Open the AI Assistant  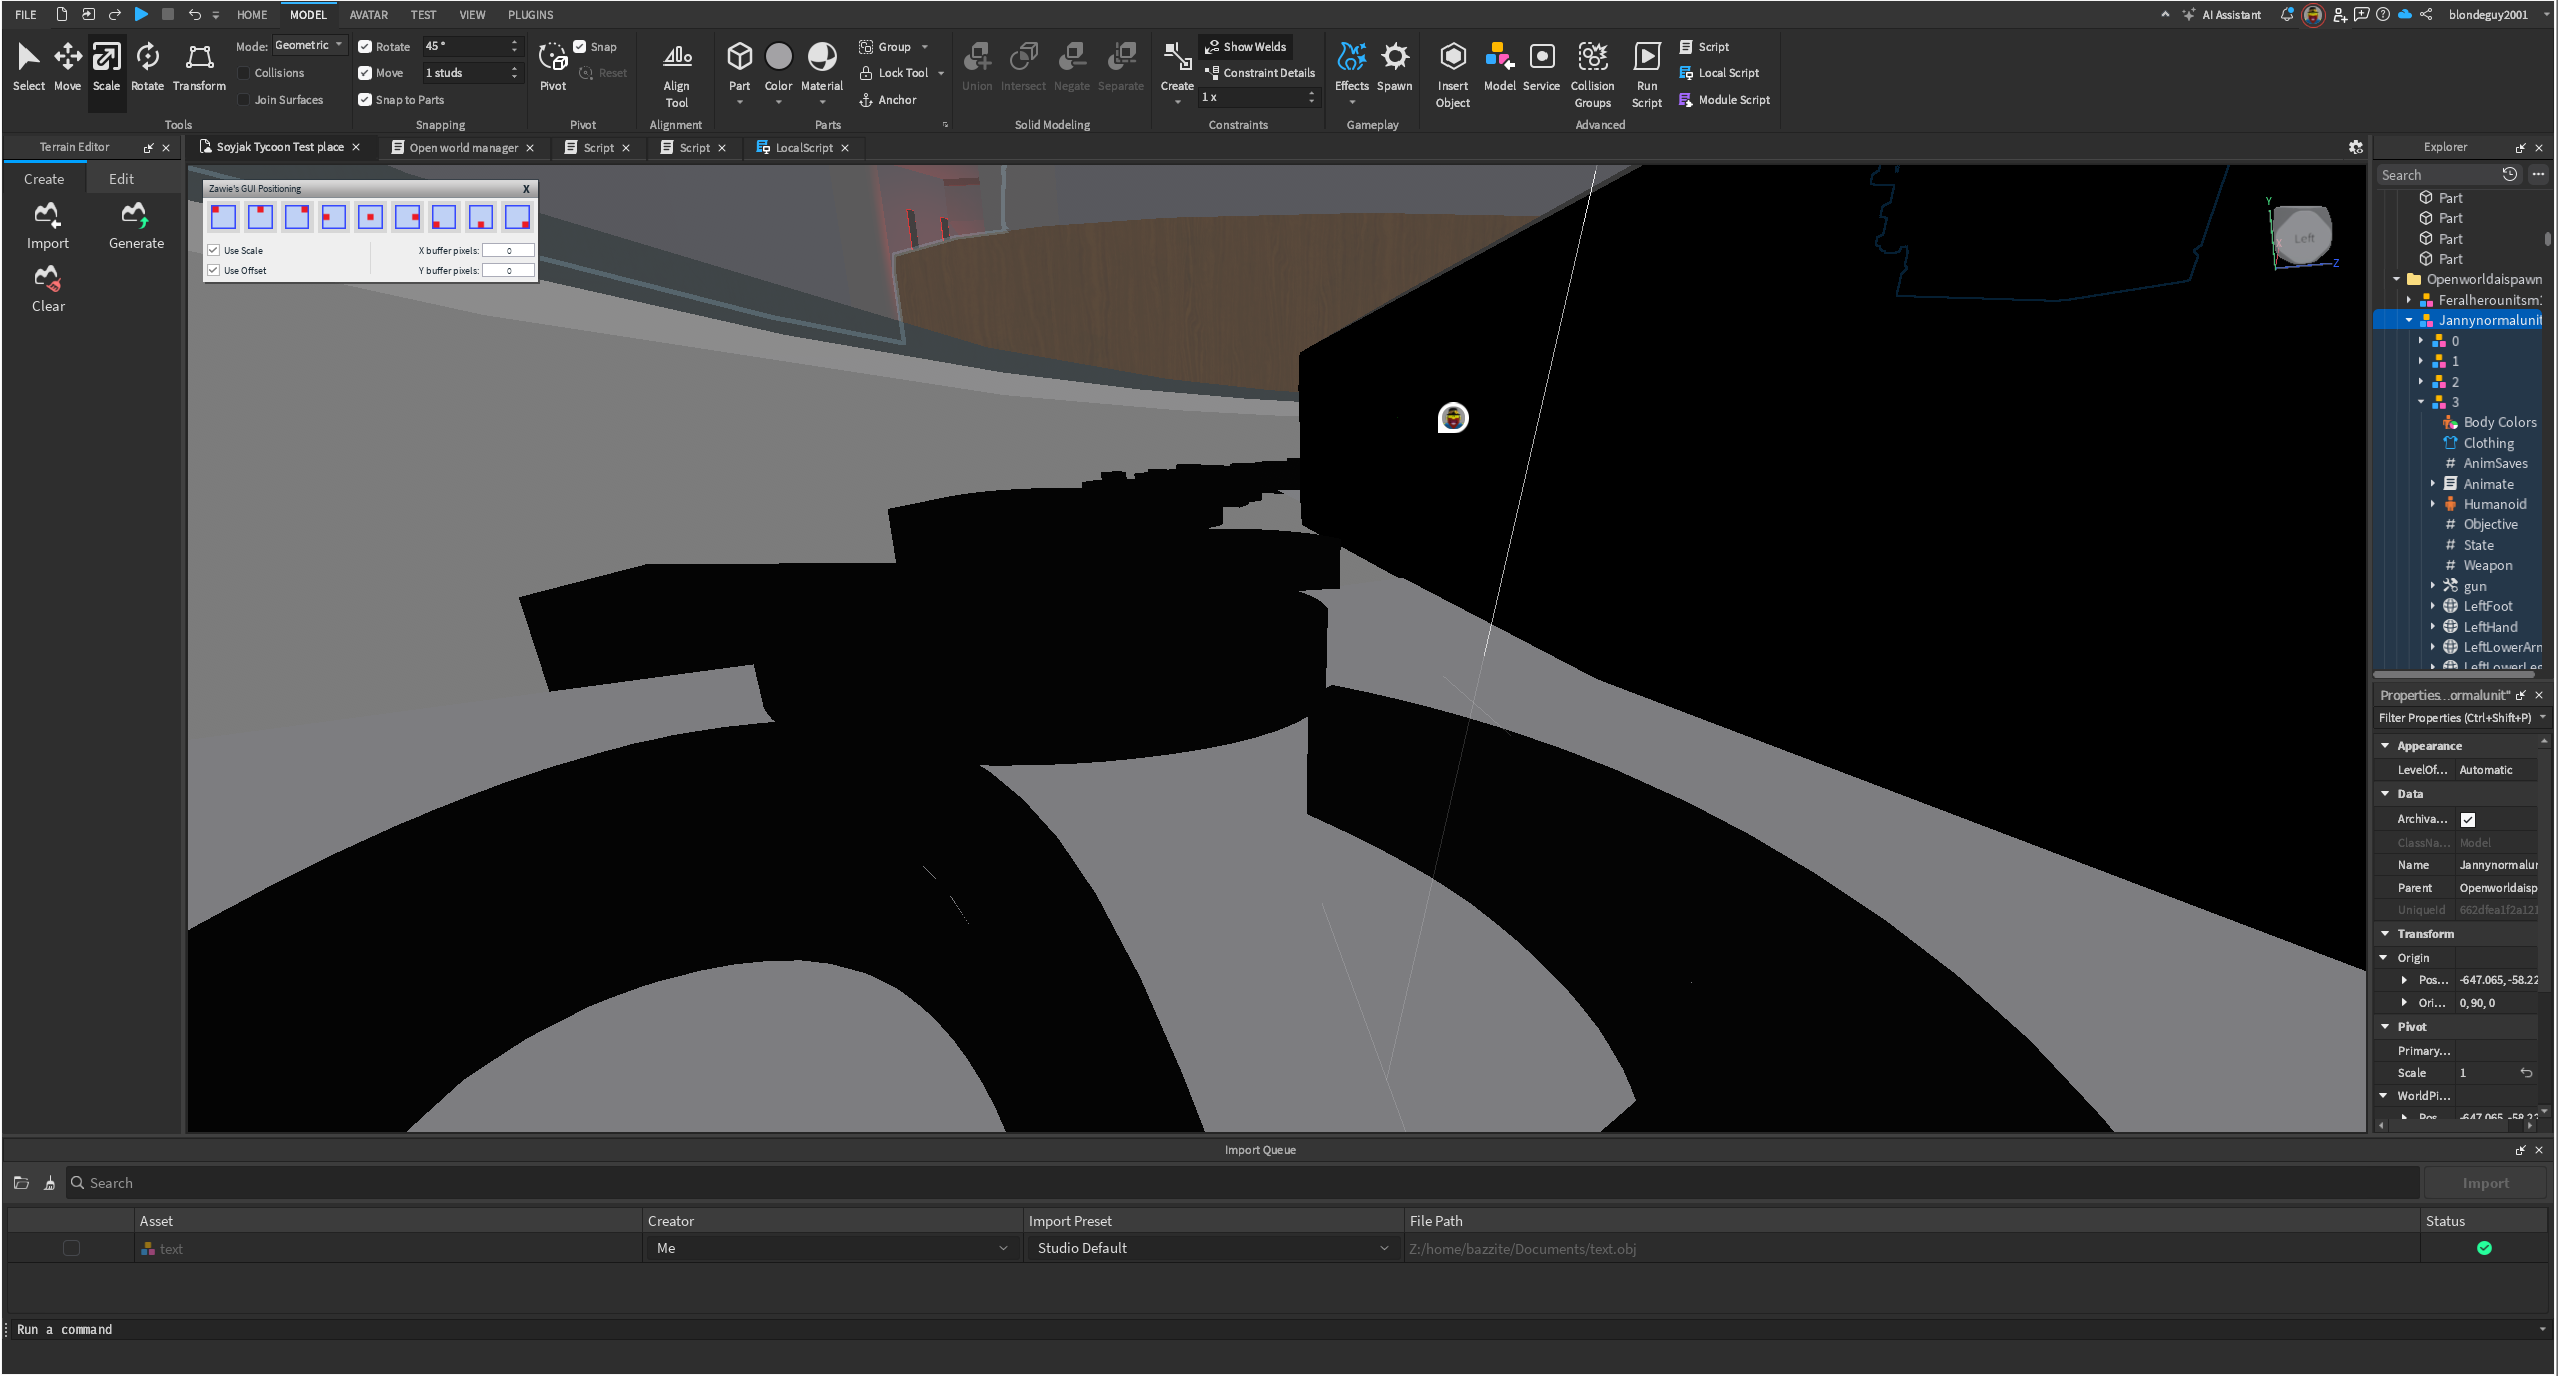2221,15
